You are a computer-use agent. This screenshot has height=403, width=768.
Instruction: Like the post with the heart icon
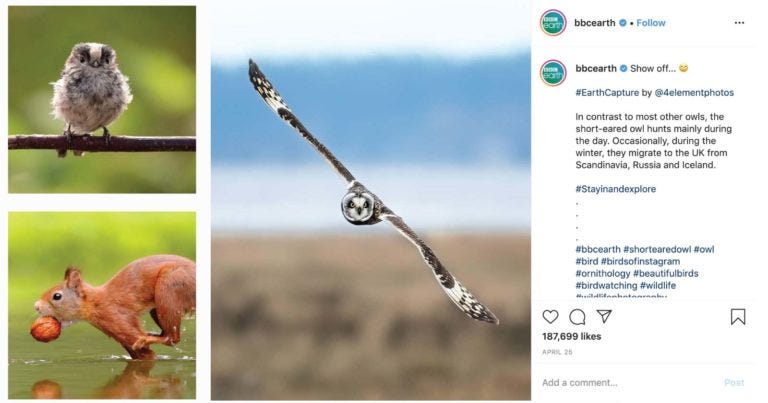[x=550, y=317]
